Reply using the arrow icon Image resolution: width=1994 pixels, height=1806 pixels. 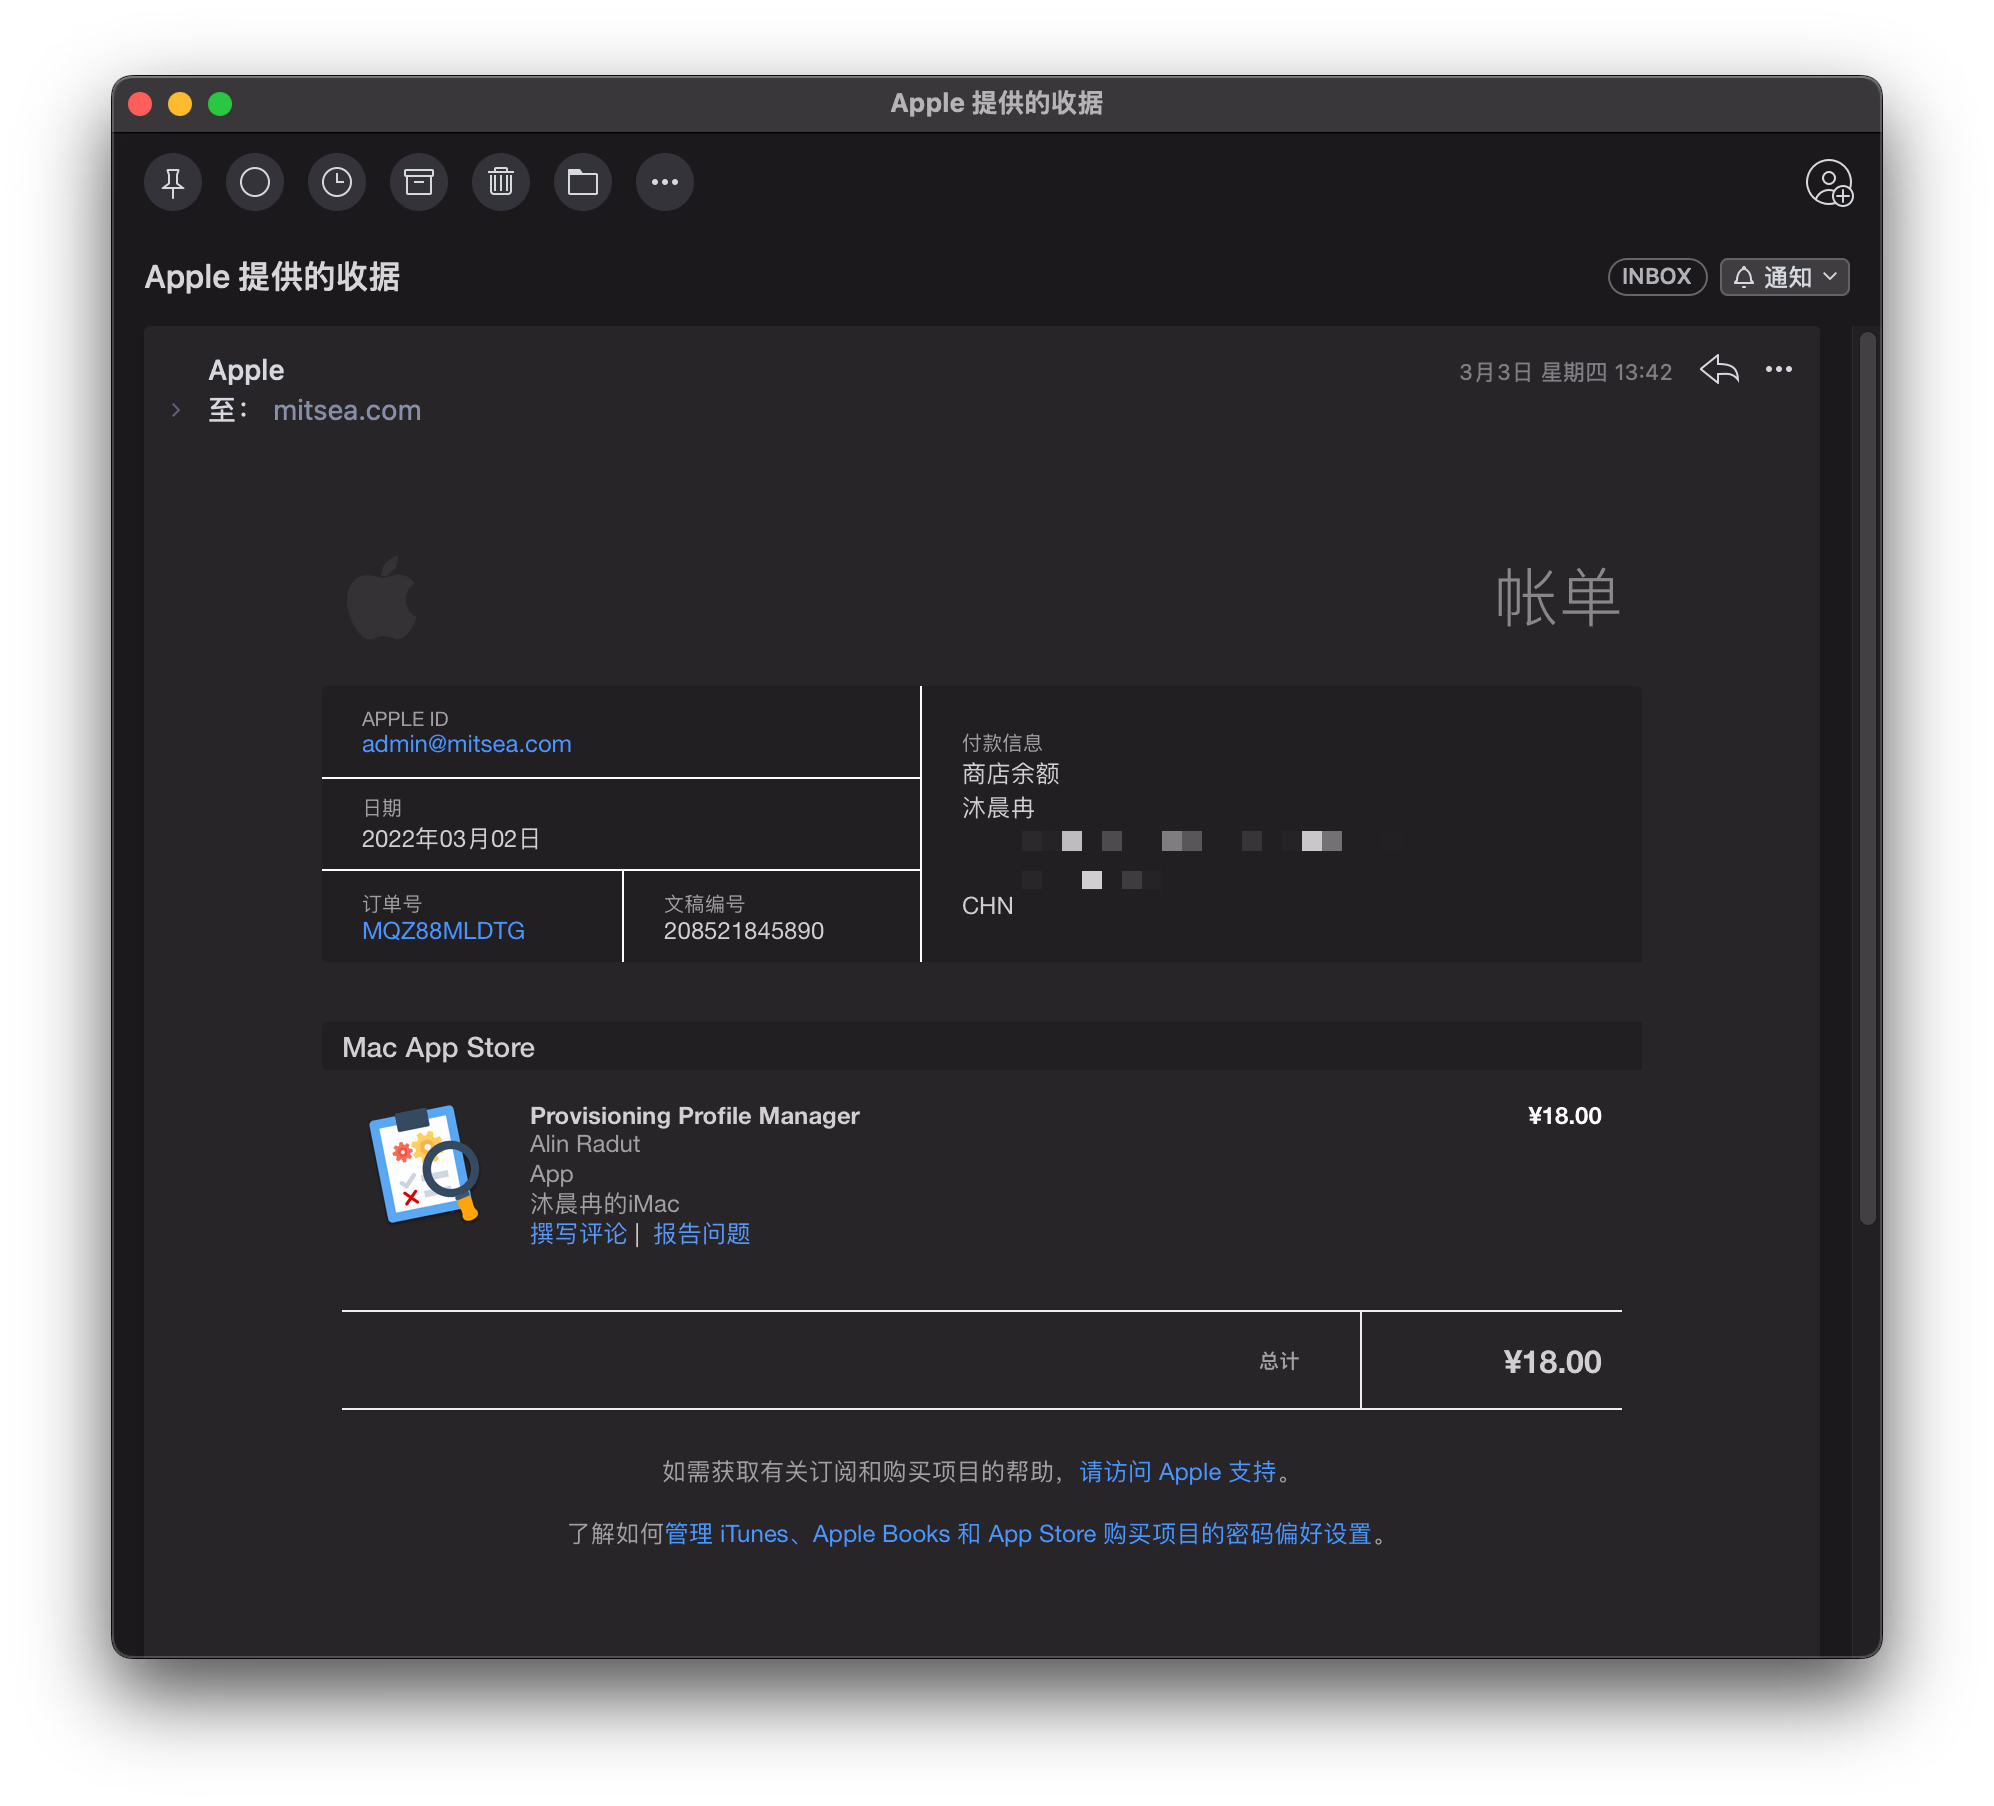click(1720, 370)
